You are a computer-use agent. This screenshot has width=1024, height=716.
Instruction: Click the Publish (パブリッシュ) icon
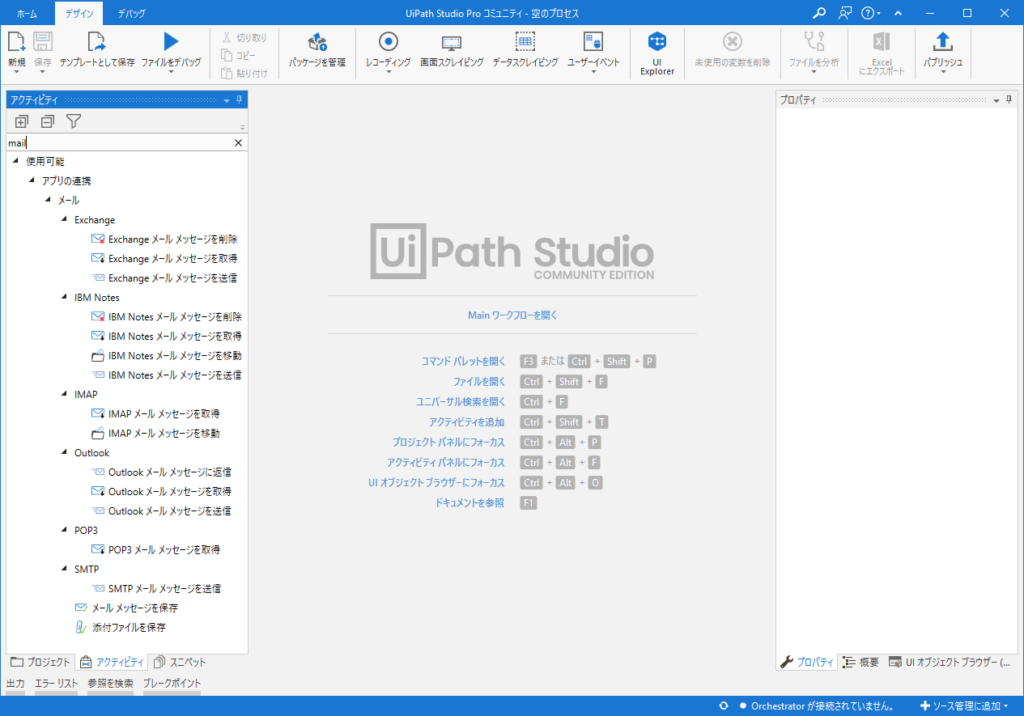click(x=942, y=42)
